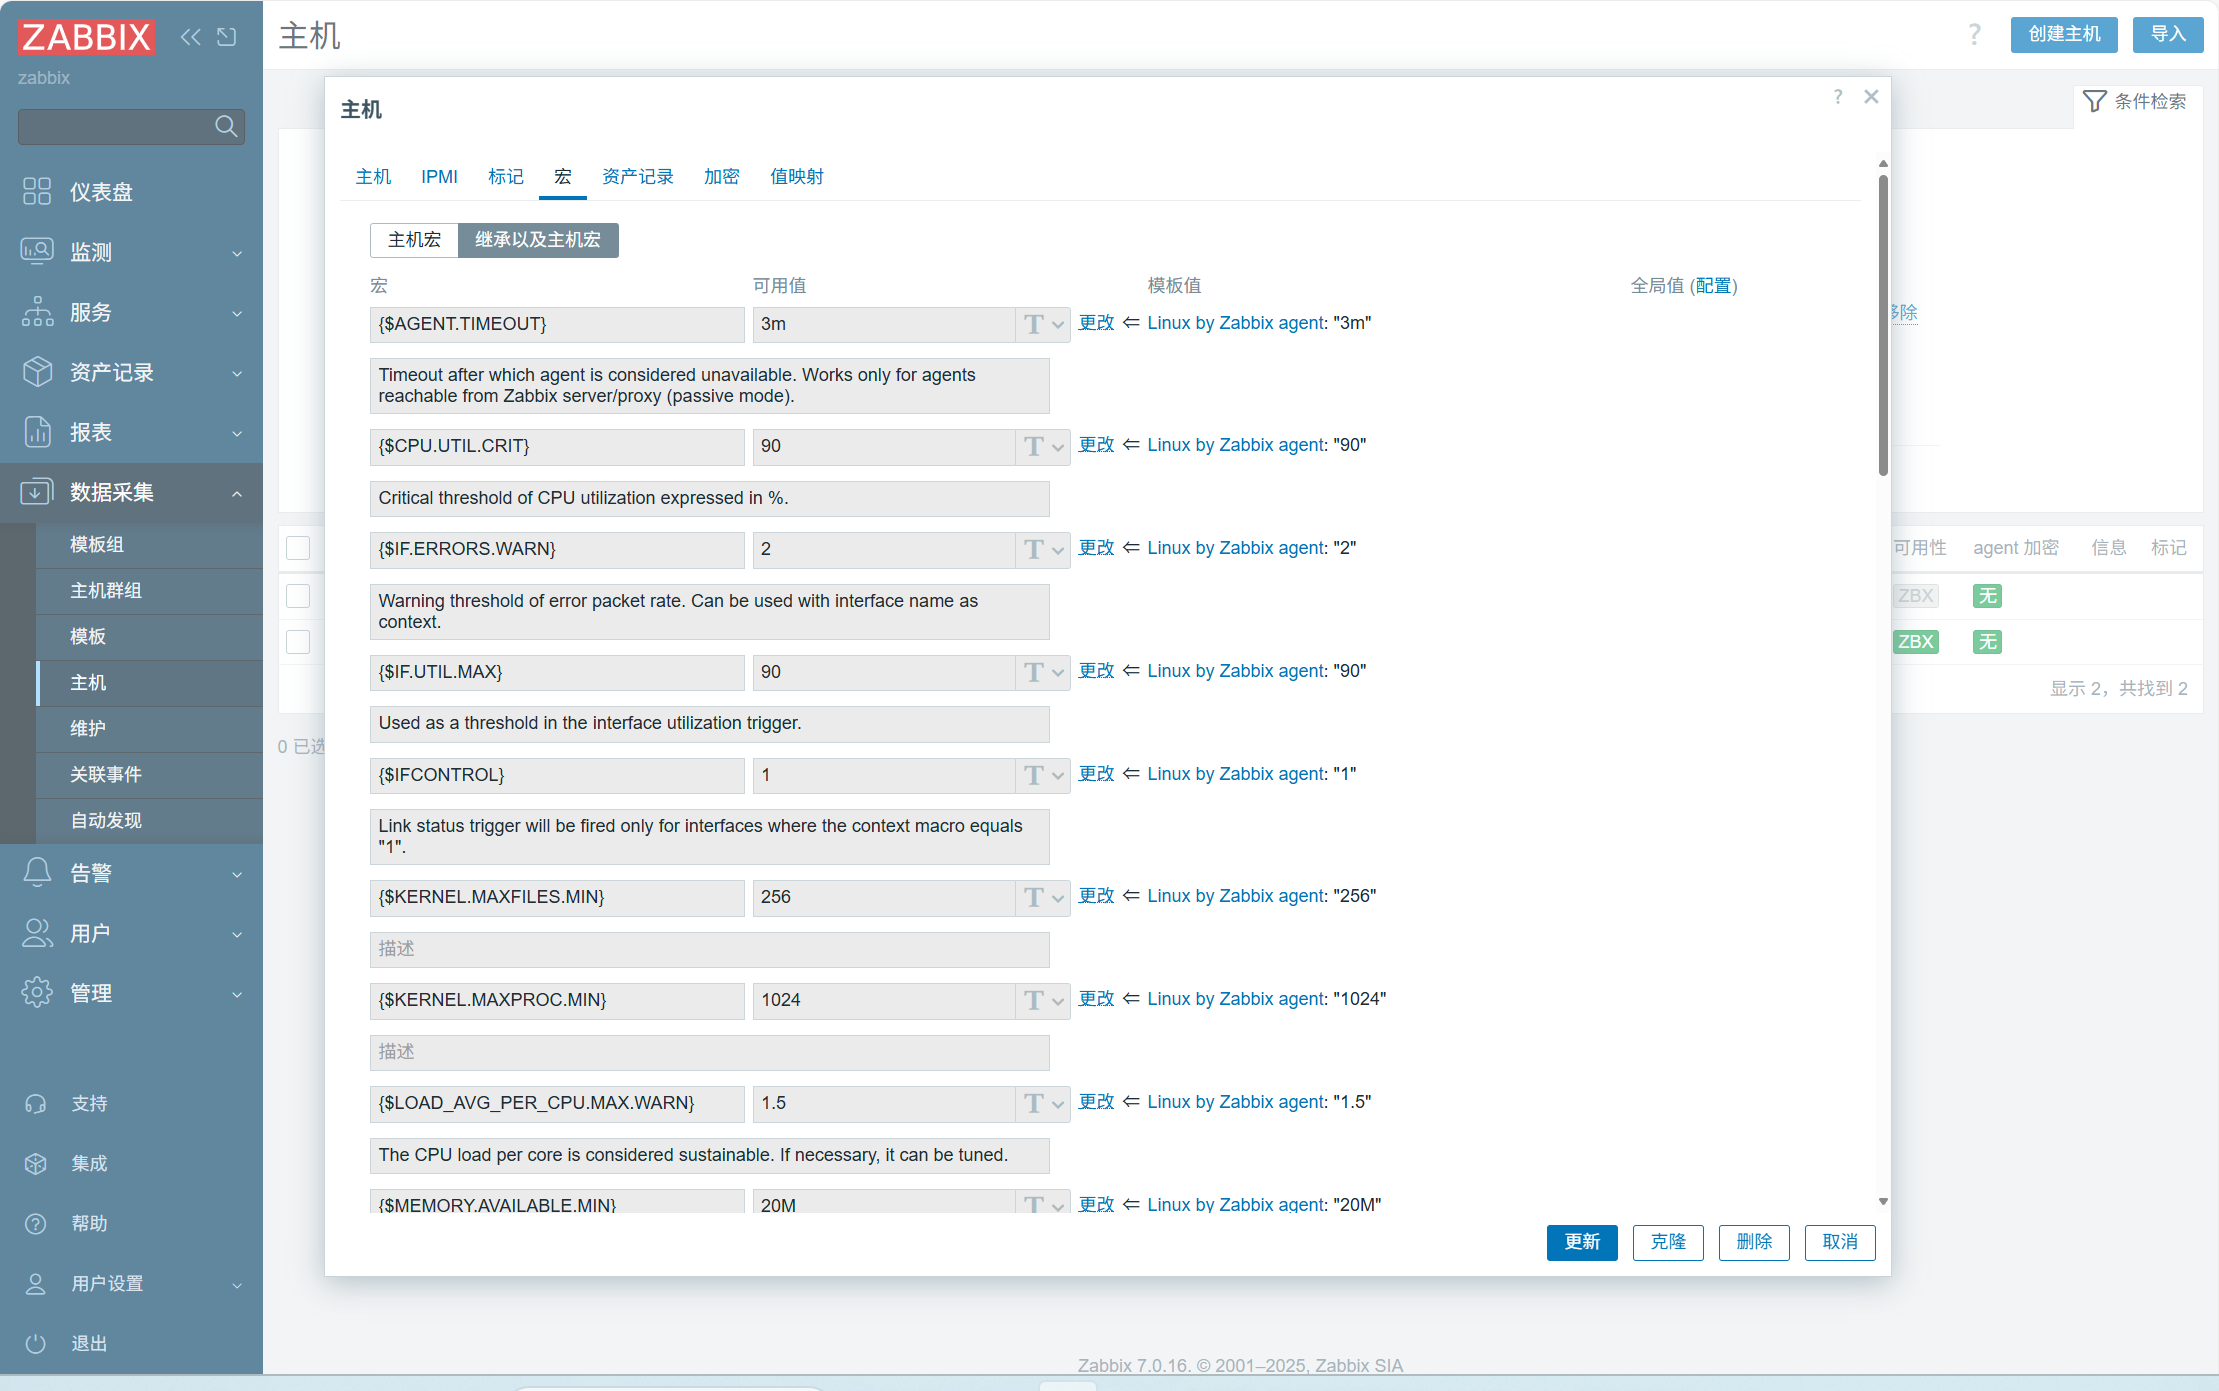This screenshot has width=2219, height=1391.
Task: Click the 报表 reports icon
Action: [37, 432]
